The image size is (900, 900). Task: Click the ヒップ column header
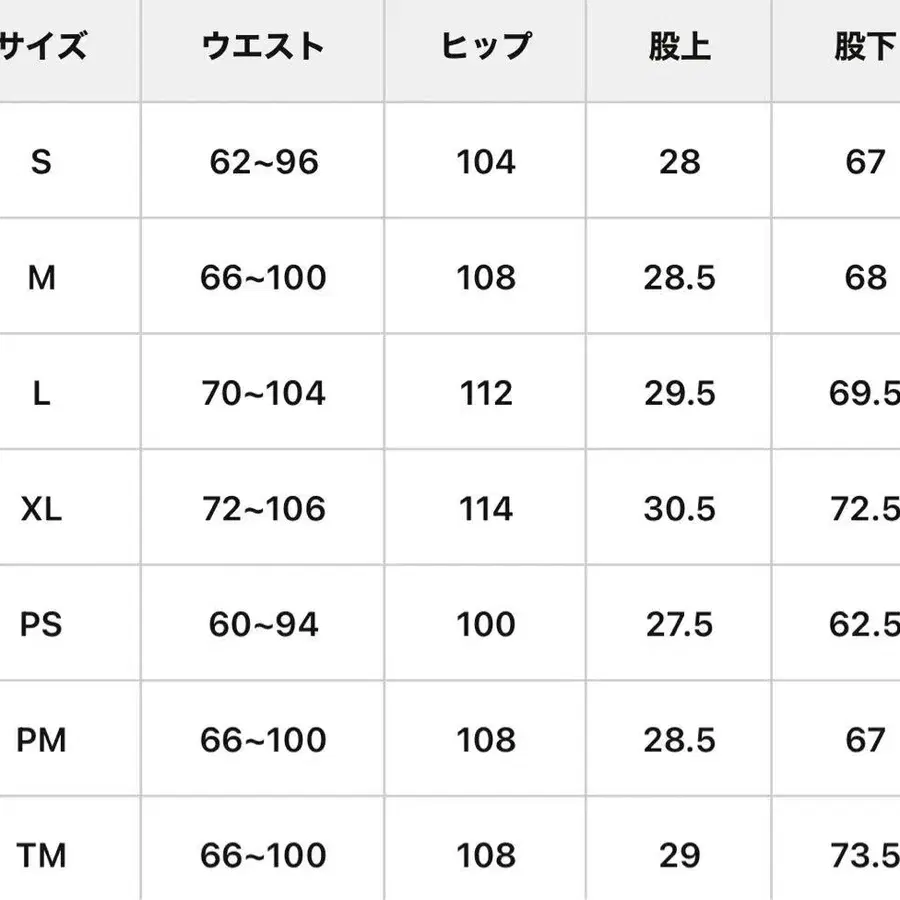coord(486,47)
